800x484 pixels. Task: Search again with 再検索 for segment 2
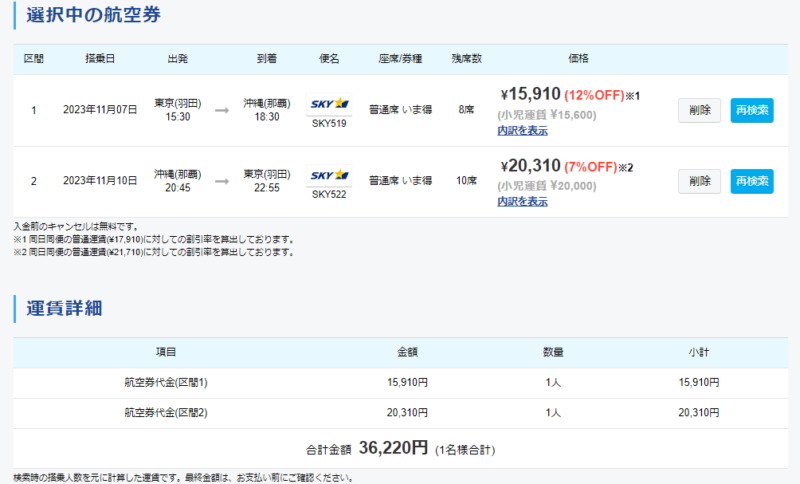tap(751, 181)
